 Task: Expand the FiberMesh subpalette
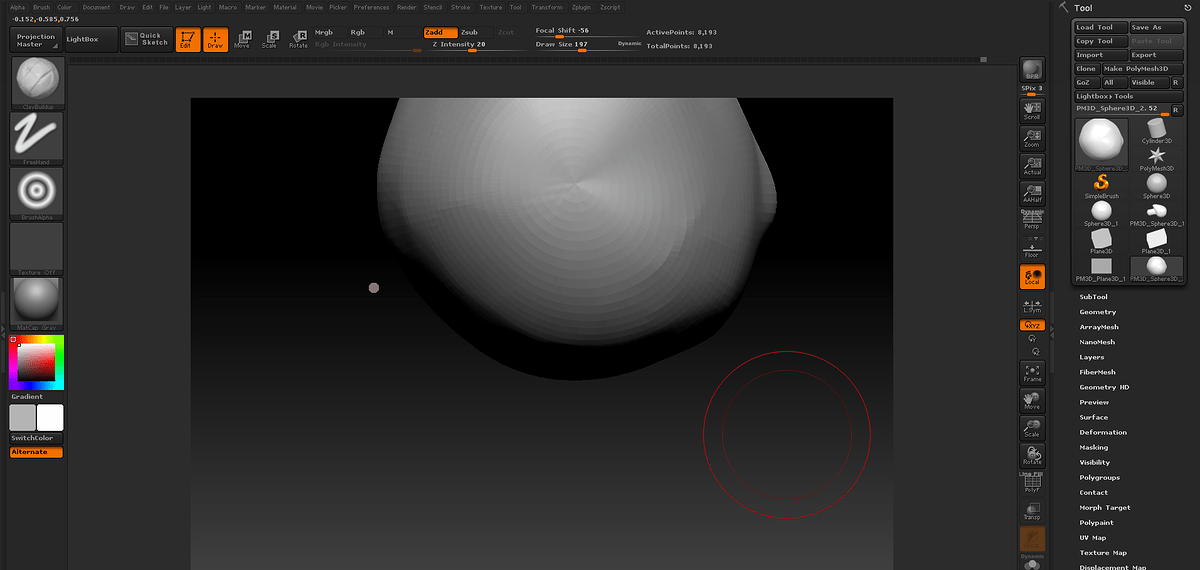click(x=1097, y=372)
